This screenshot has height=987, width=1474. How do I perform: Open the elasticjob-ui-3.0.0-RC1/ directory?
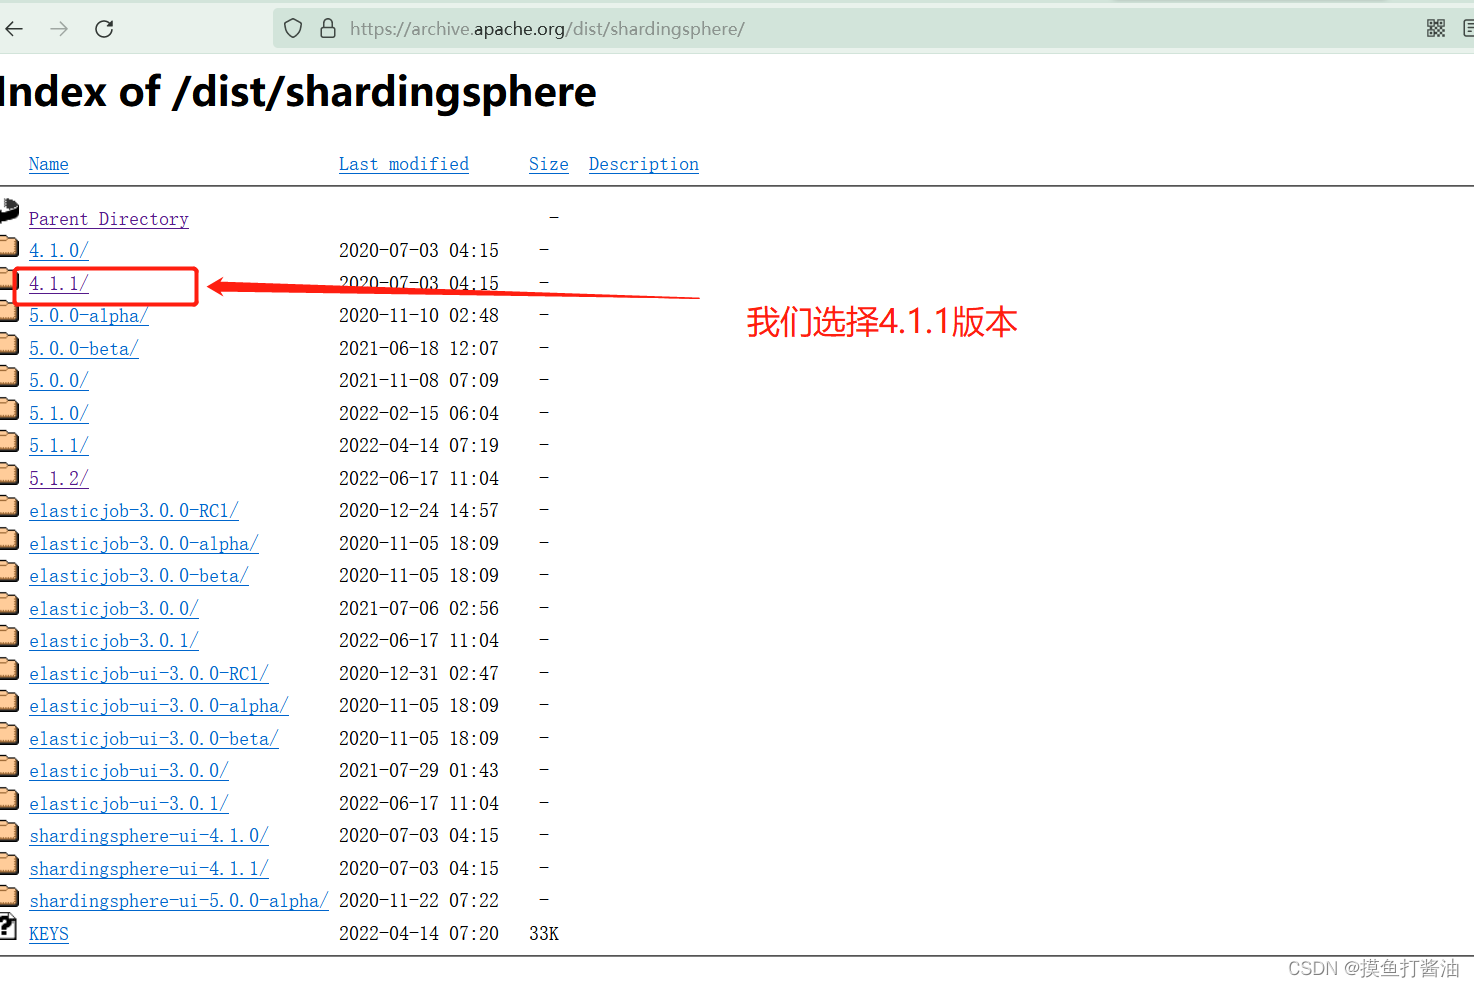(x=149, y=674)
